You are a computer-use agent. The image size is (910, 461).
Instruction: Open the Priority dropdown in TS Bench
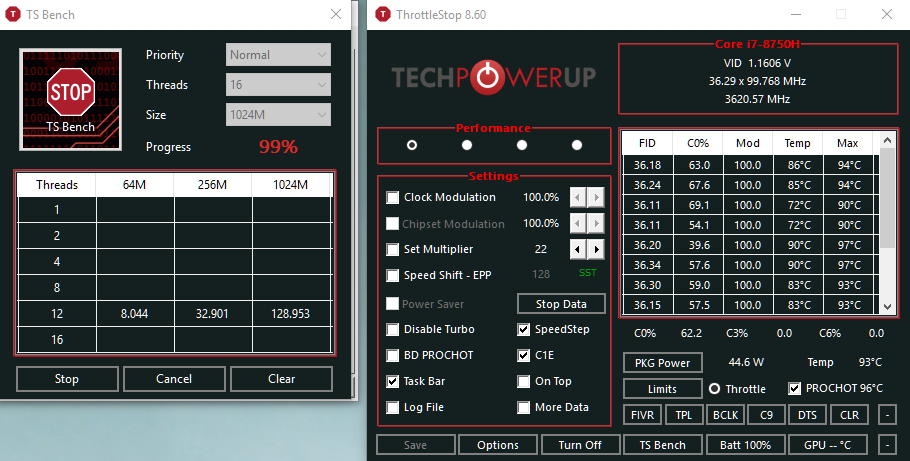click(x=279, y=55)
